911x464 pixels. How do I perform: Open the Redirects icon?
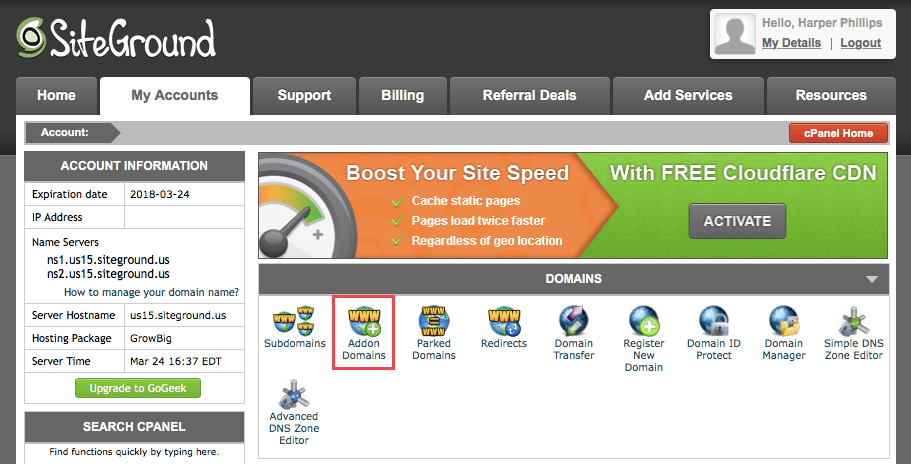coord(504,321)
